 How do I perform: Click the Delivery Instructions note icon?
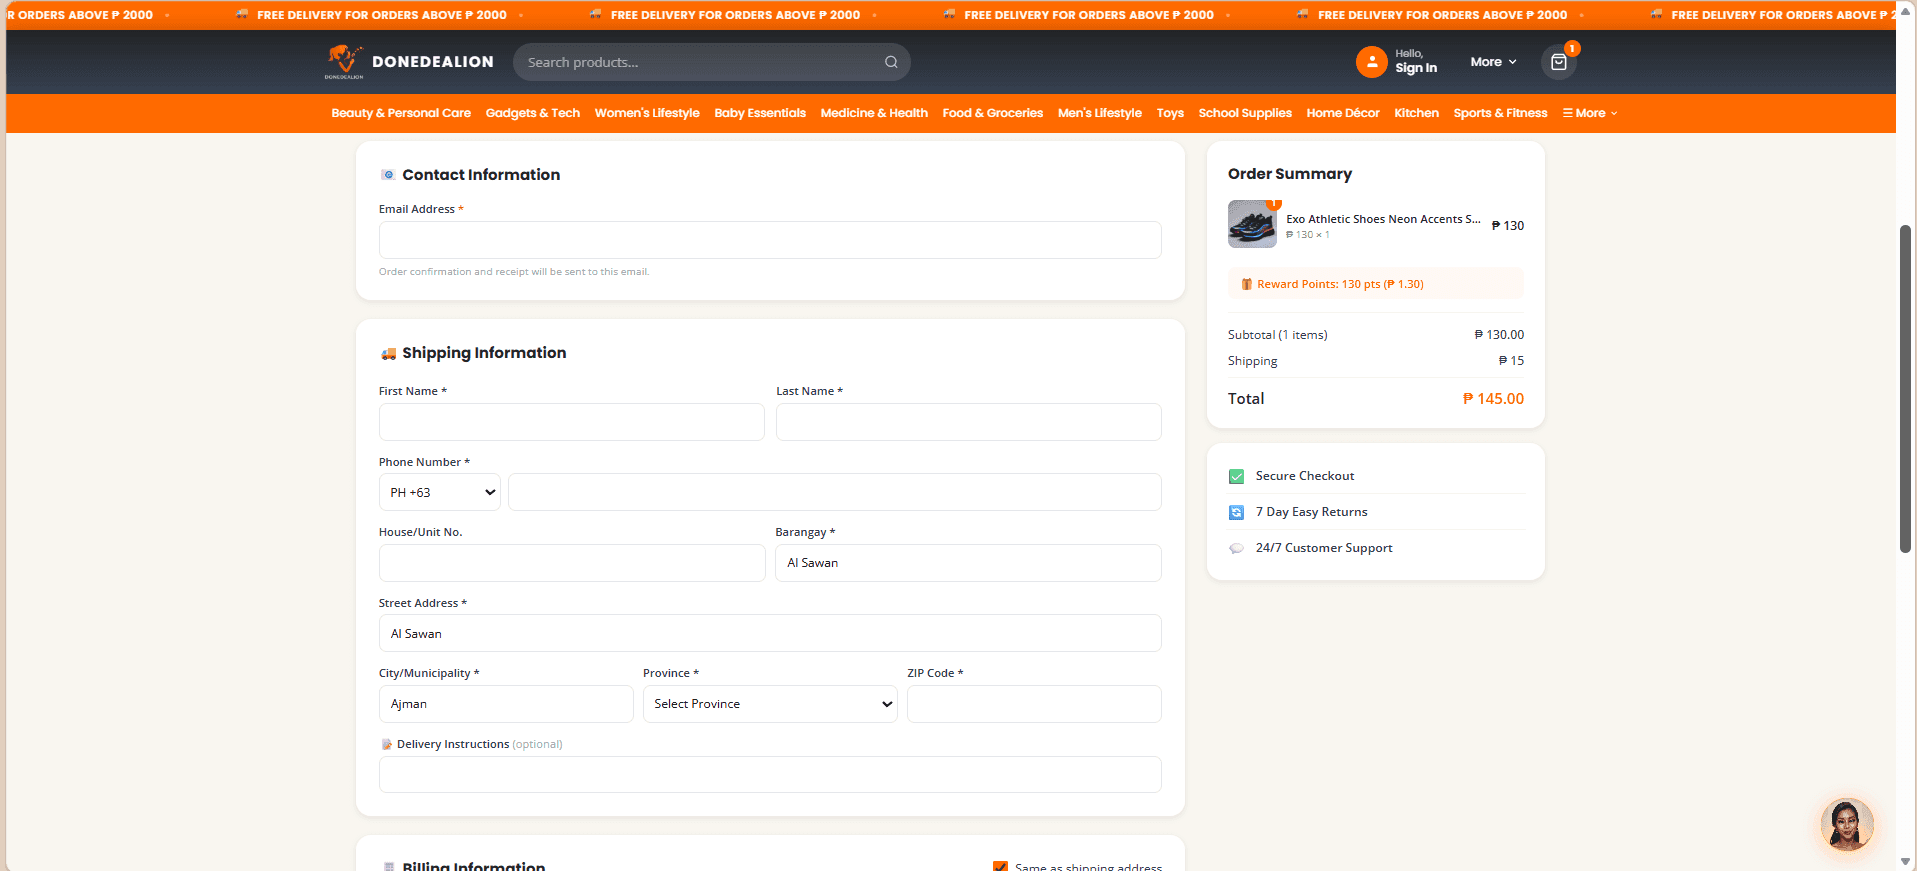386,744
